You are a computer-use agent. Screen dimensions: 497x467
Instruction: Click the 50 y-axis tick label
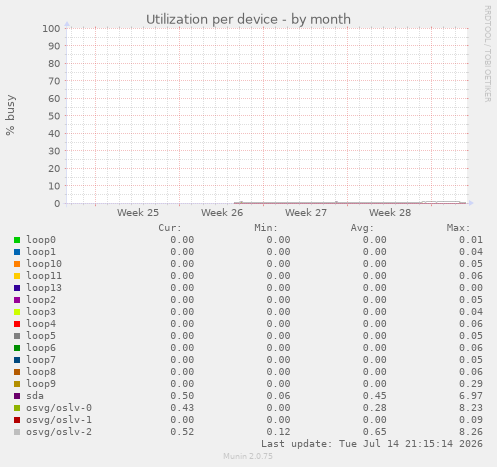(54, 116)
